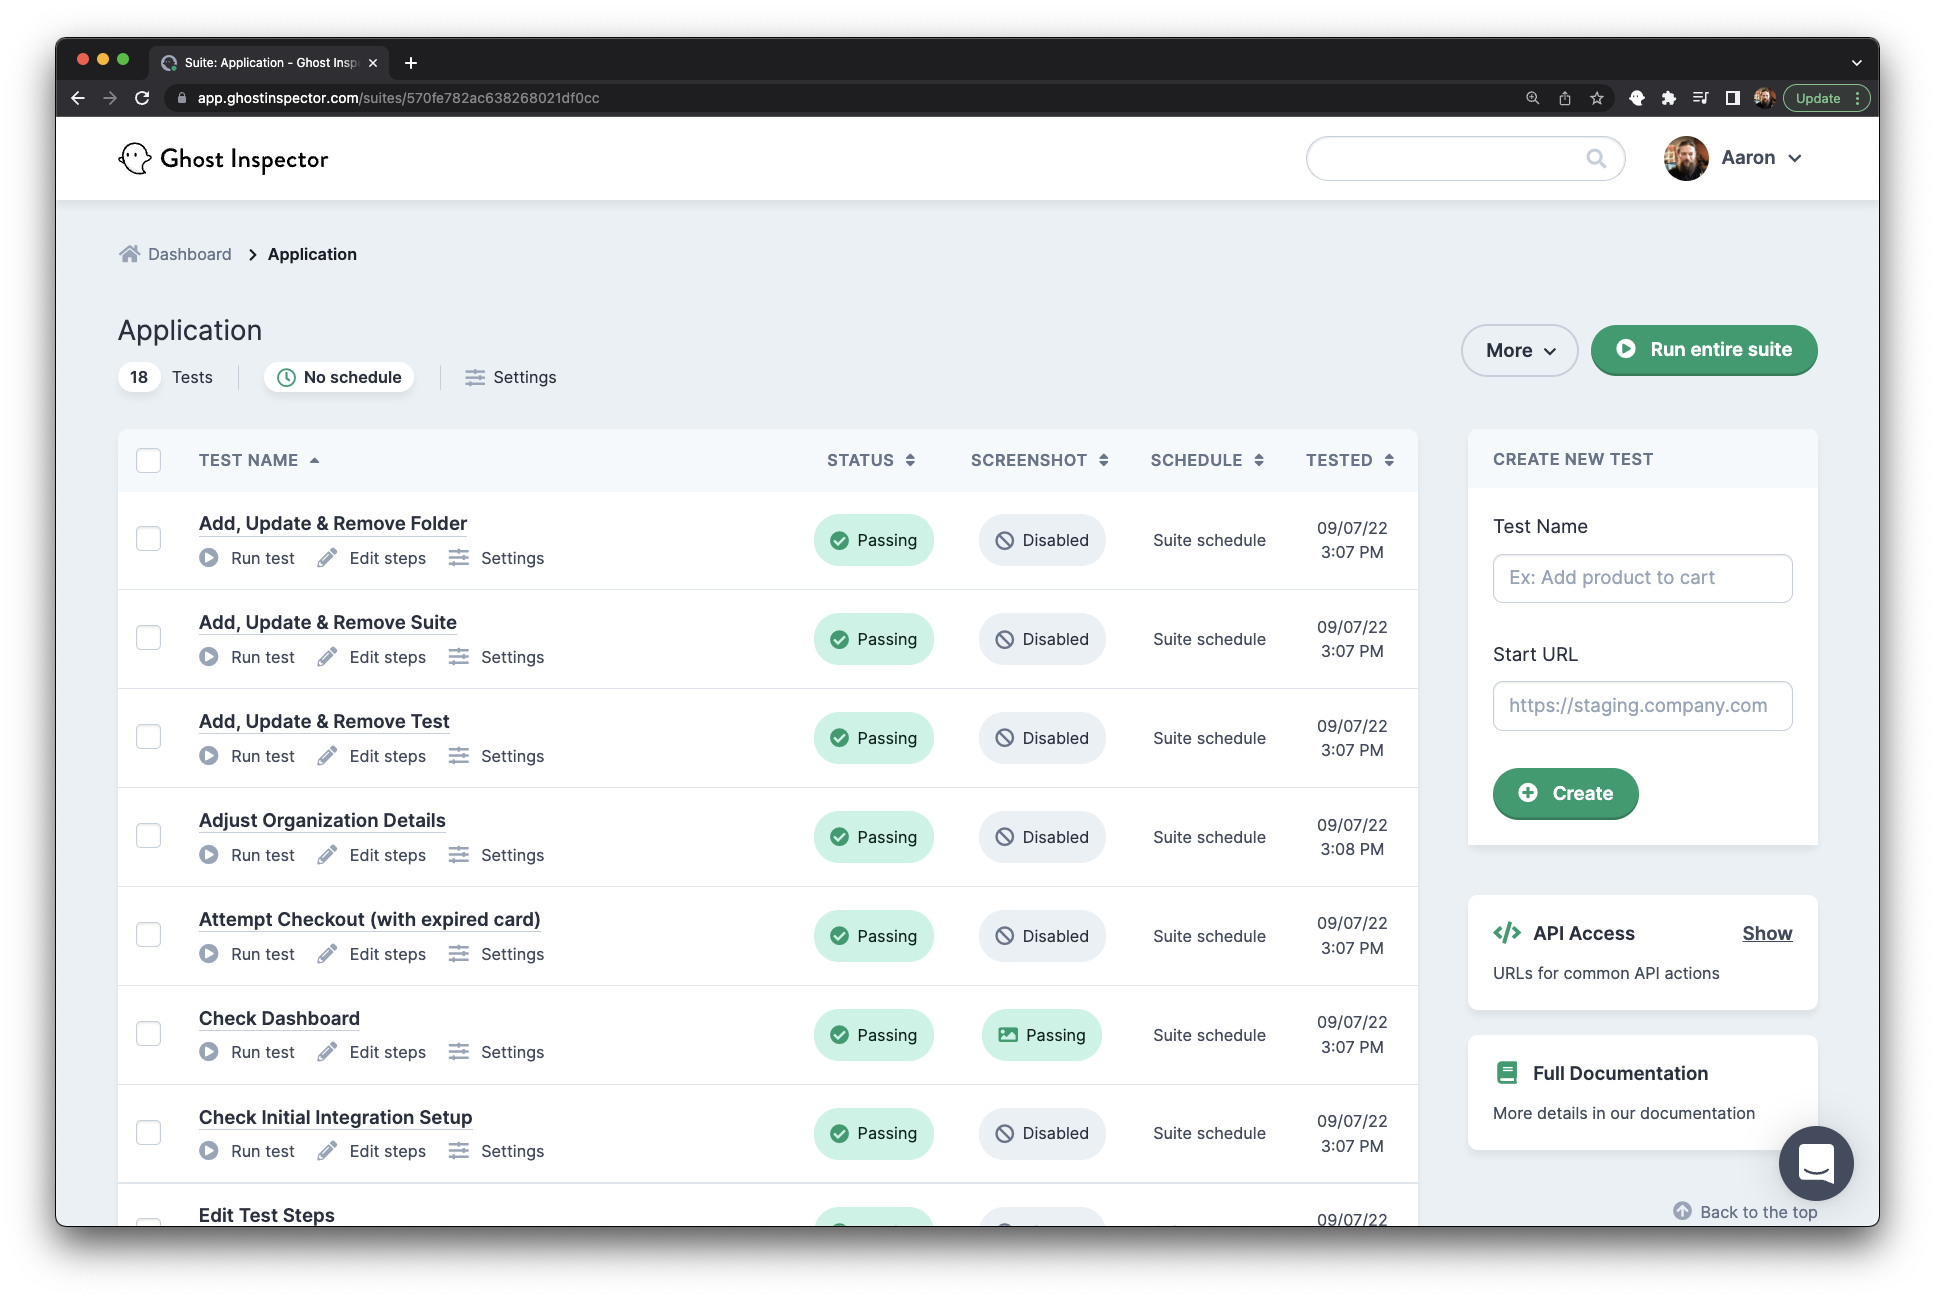Click the No schedule clock icon
Viewport: 1935px width, 1300px height.
click(286, 378)
